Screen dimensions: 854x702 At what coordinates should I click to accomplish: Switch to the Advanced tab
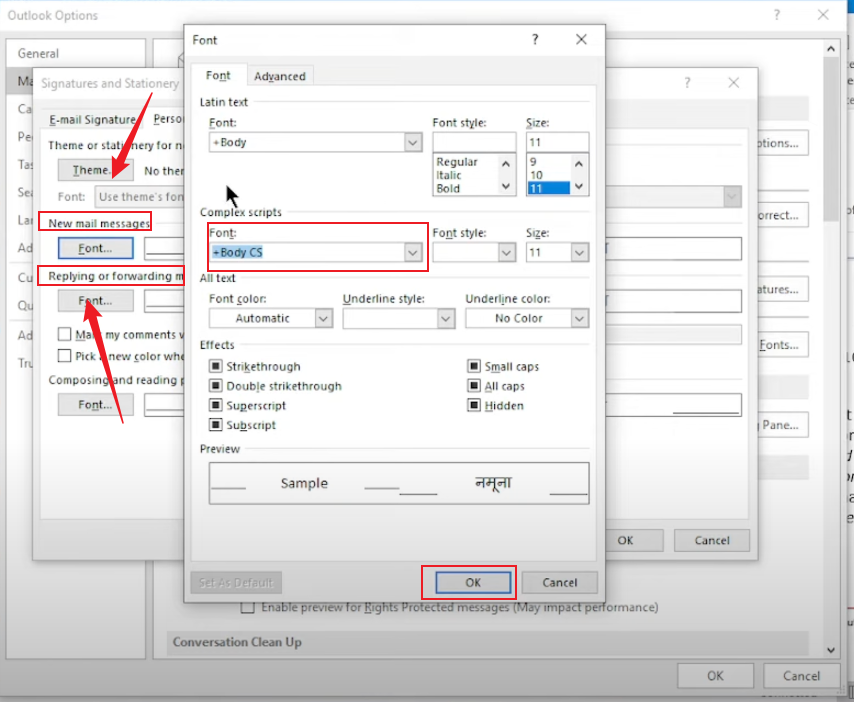[x=280, y=76]
